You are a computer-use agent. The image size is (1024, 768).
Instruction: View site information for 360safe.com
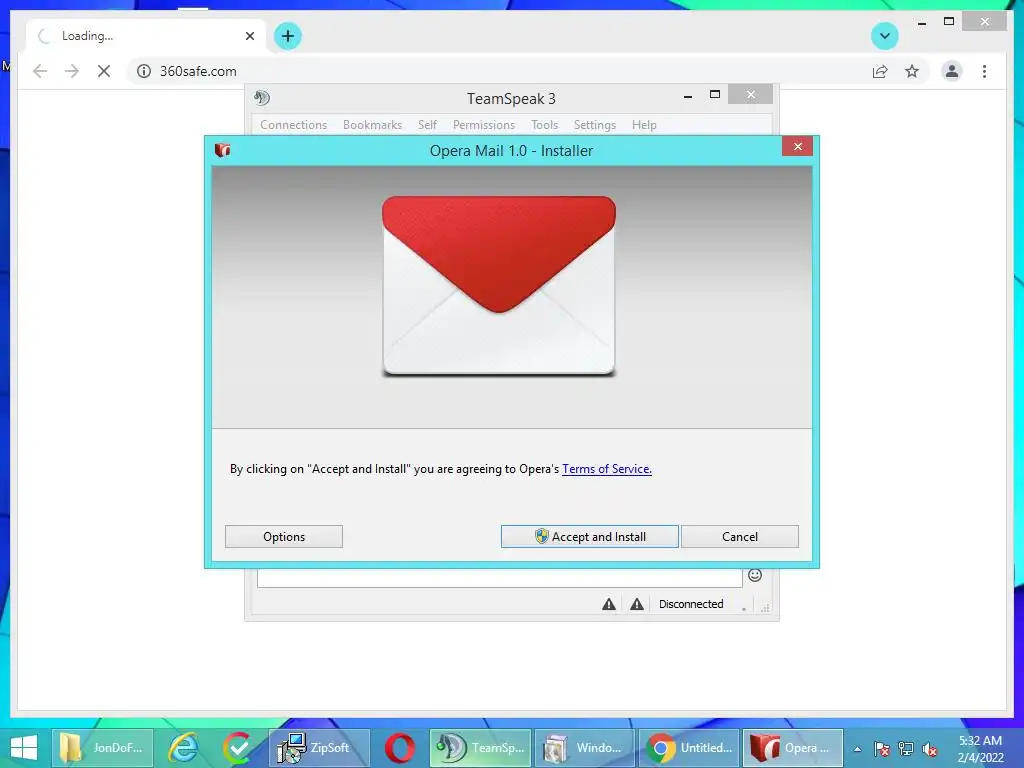tap(144, 71)
